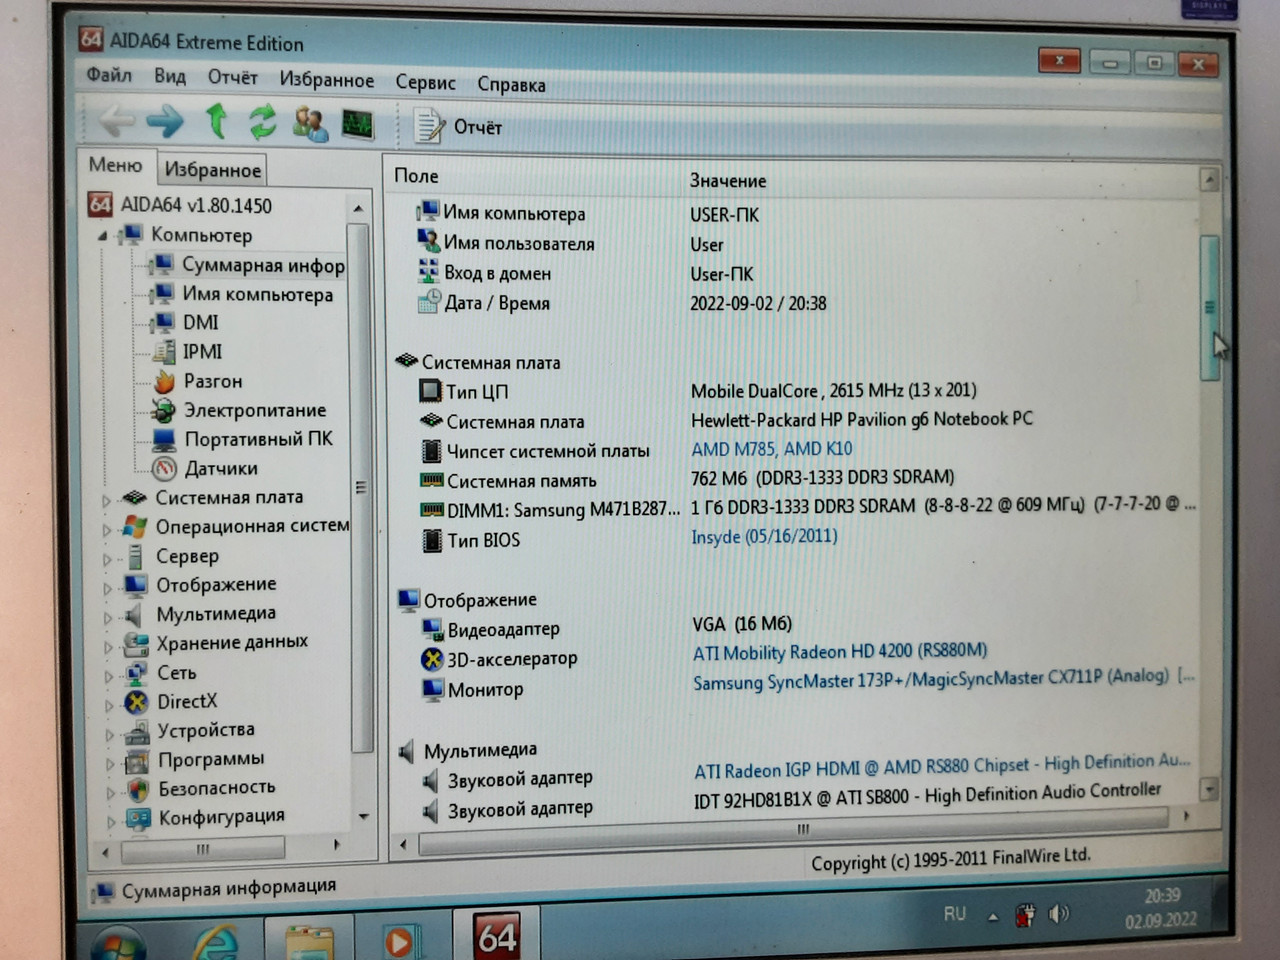Screen dimensions: 1280x960
Task: Click the AIDA64 icon on the taskbar
Action: point(498,935)
